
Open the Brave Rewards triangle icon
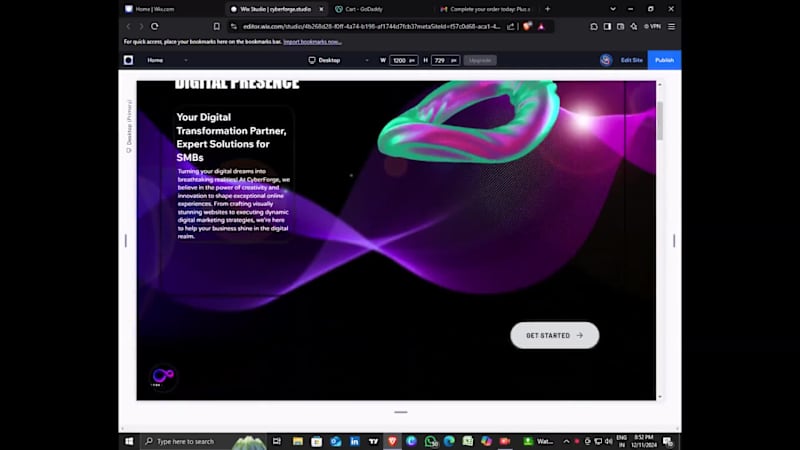pyautogui.click(x=541, y=27)
